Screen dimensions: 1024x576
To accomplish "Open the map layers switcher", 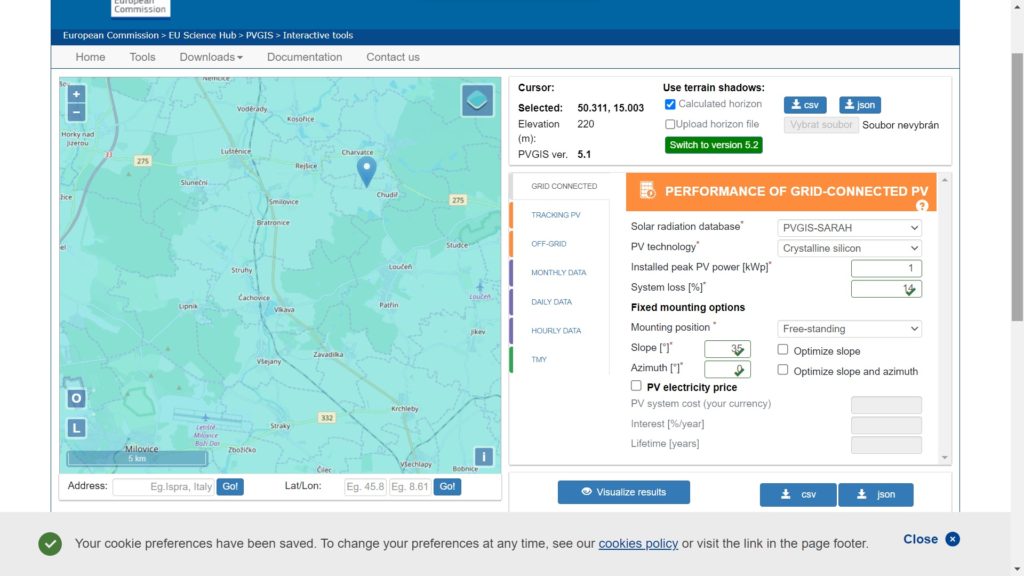I will (477, 101).
